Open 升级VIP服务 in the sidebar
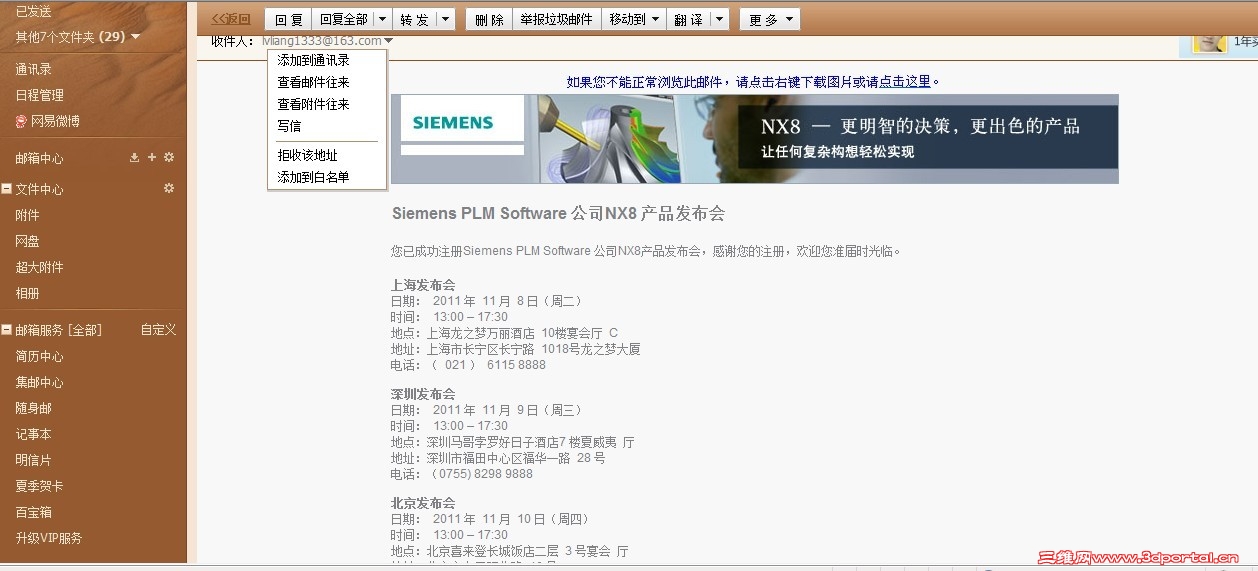Screen dimensions: 1258x571 pos(48,538)
